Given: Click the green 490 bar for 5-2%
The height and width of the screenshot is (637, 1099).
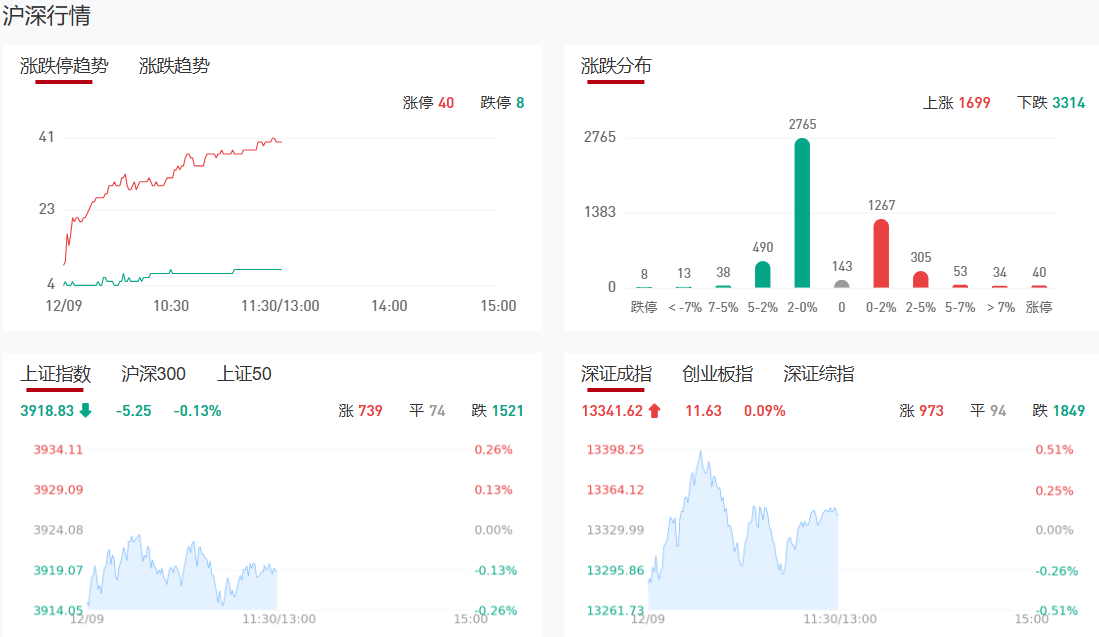Looking at the screenshot, I should pyautogui.click(x=762, y=275).
